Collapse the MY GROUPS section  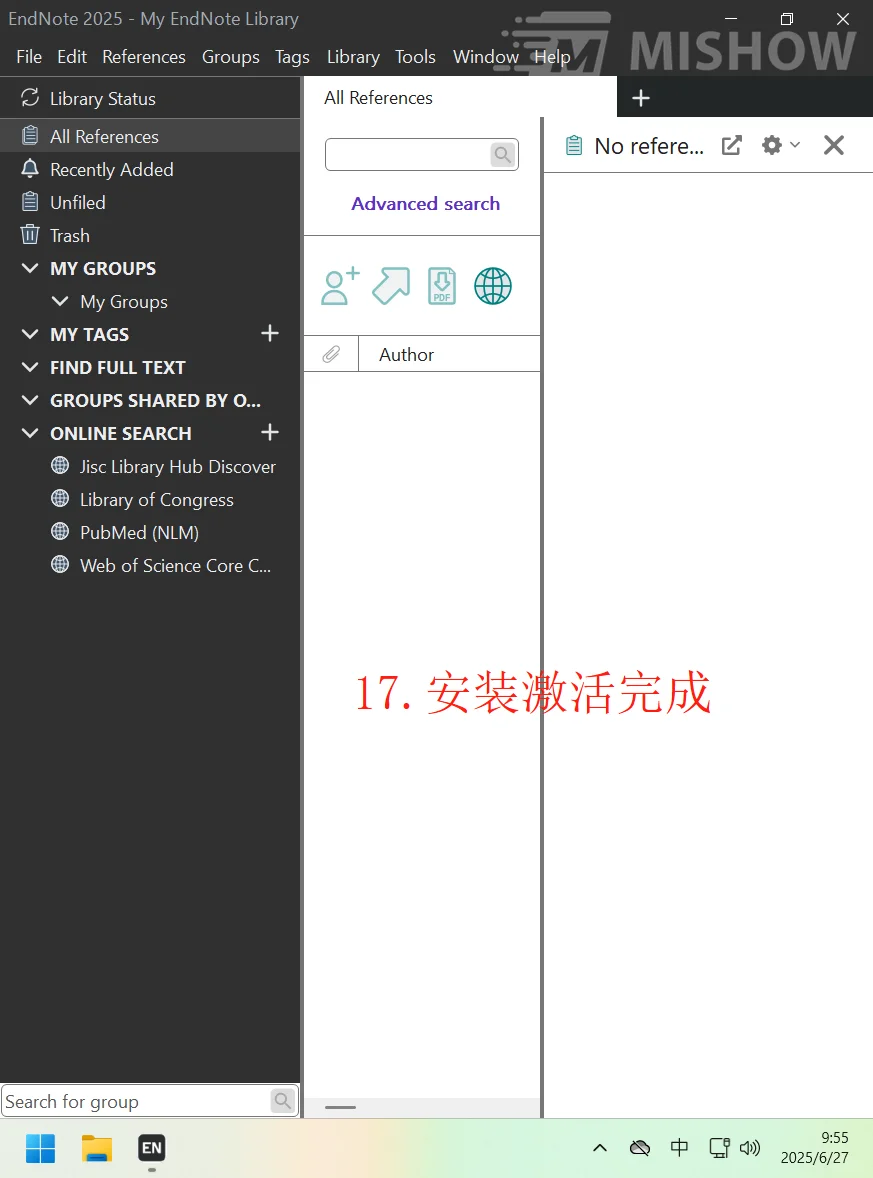pyautogui.click(x=29, y=268)
